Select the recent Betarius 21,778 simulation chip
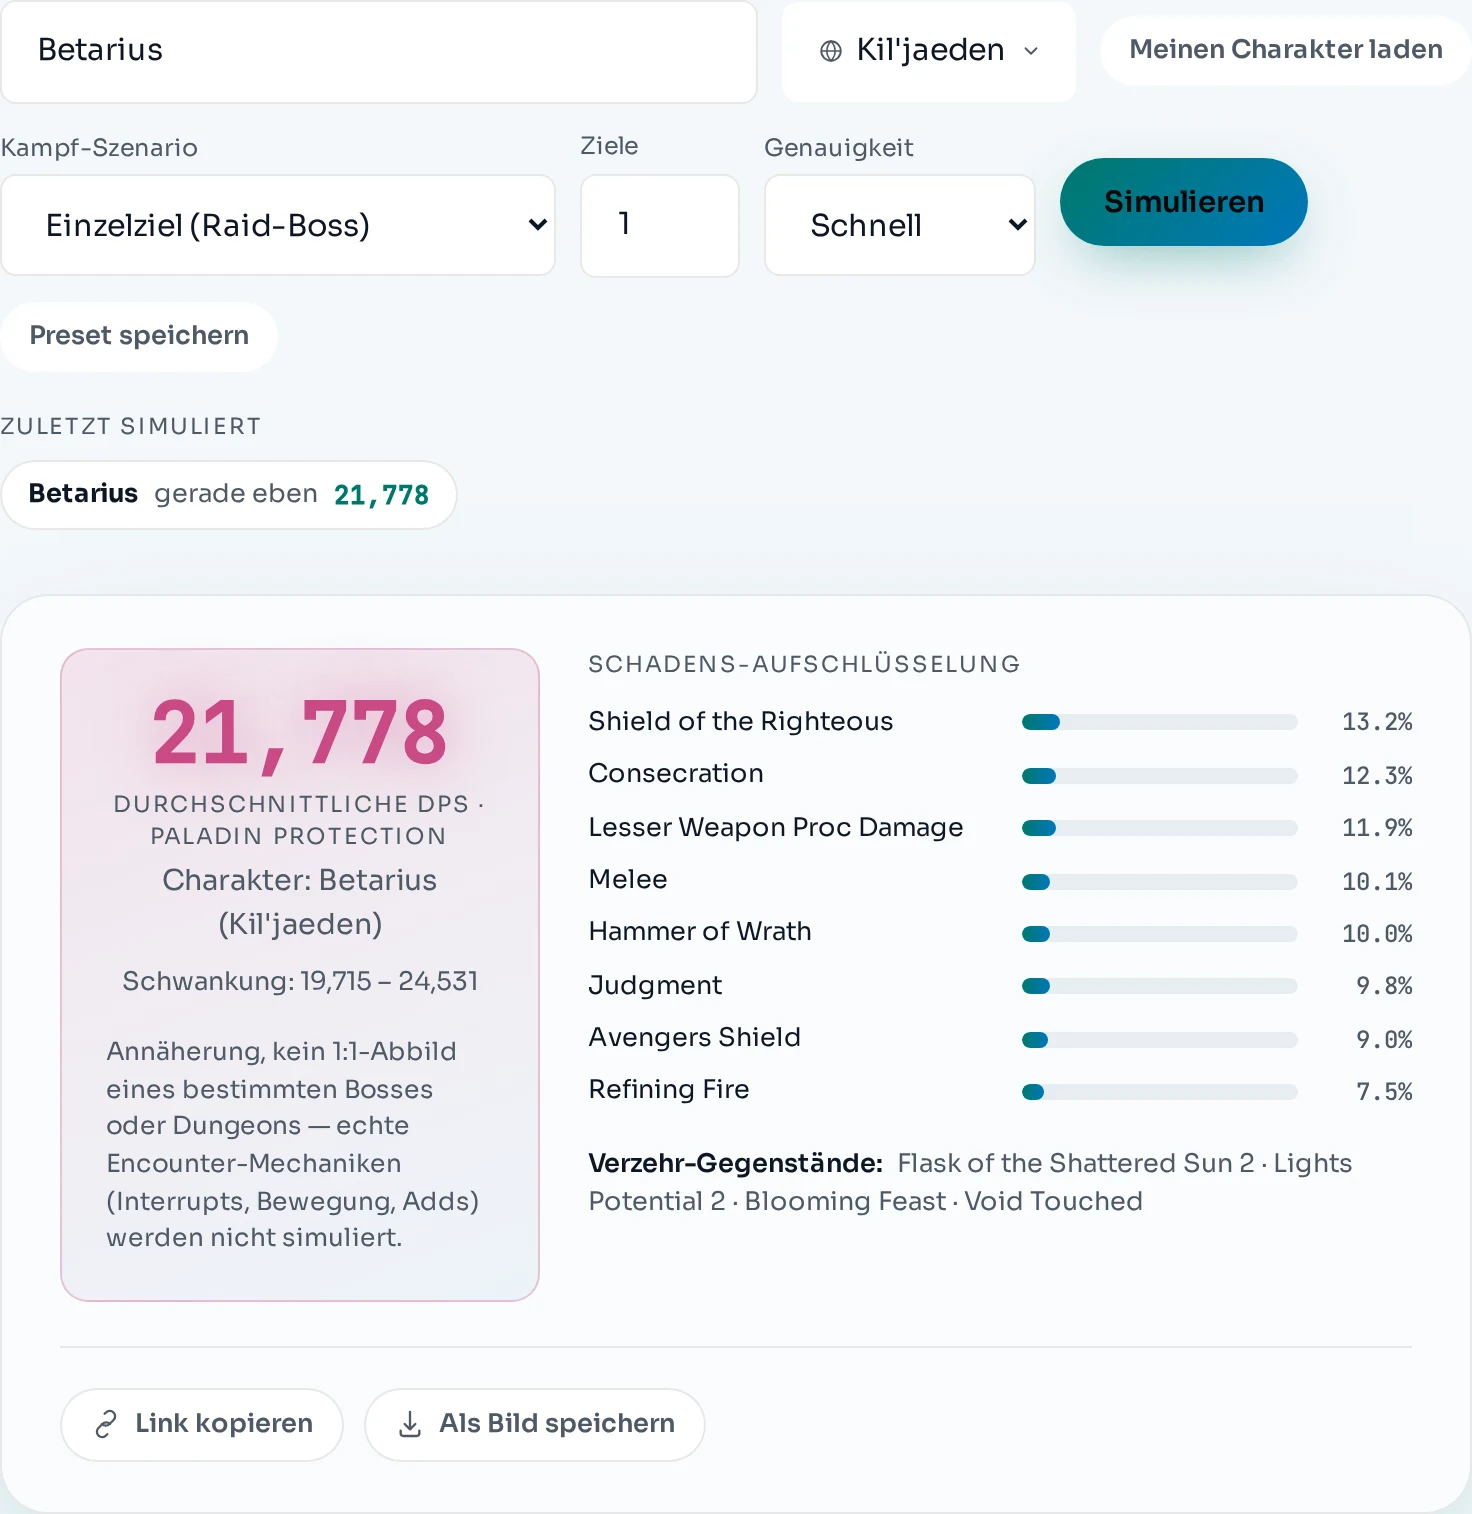Image resolution: width=1472 pixels, height=1514 pixels. pos(229,494)
